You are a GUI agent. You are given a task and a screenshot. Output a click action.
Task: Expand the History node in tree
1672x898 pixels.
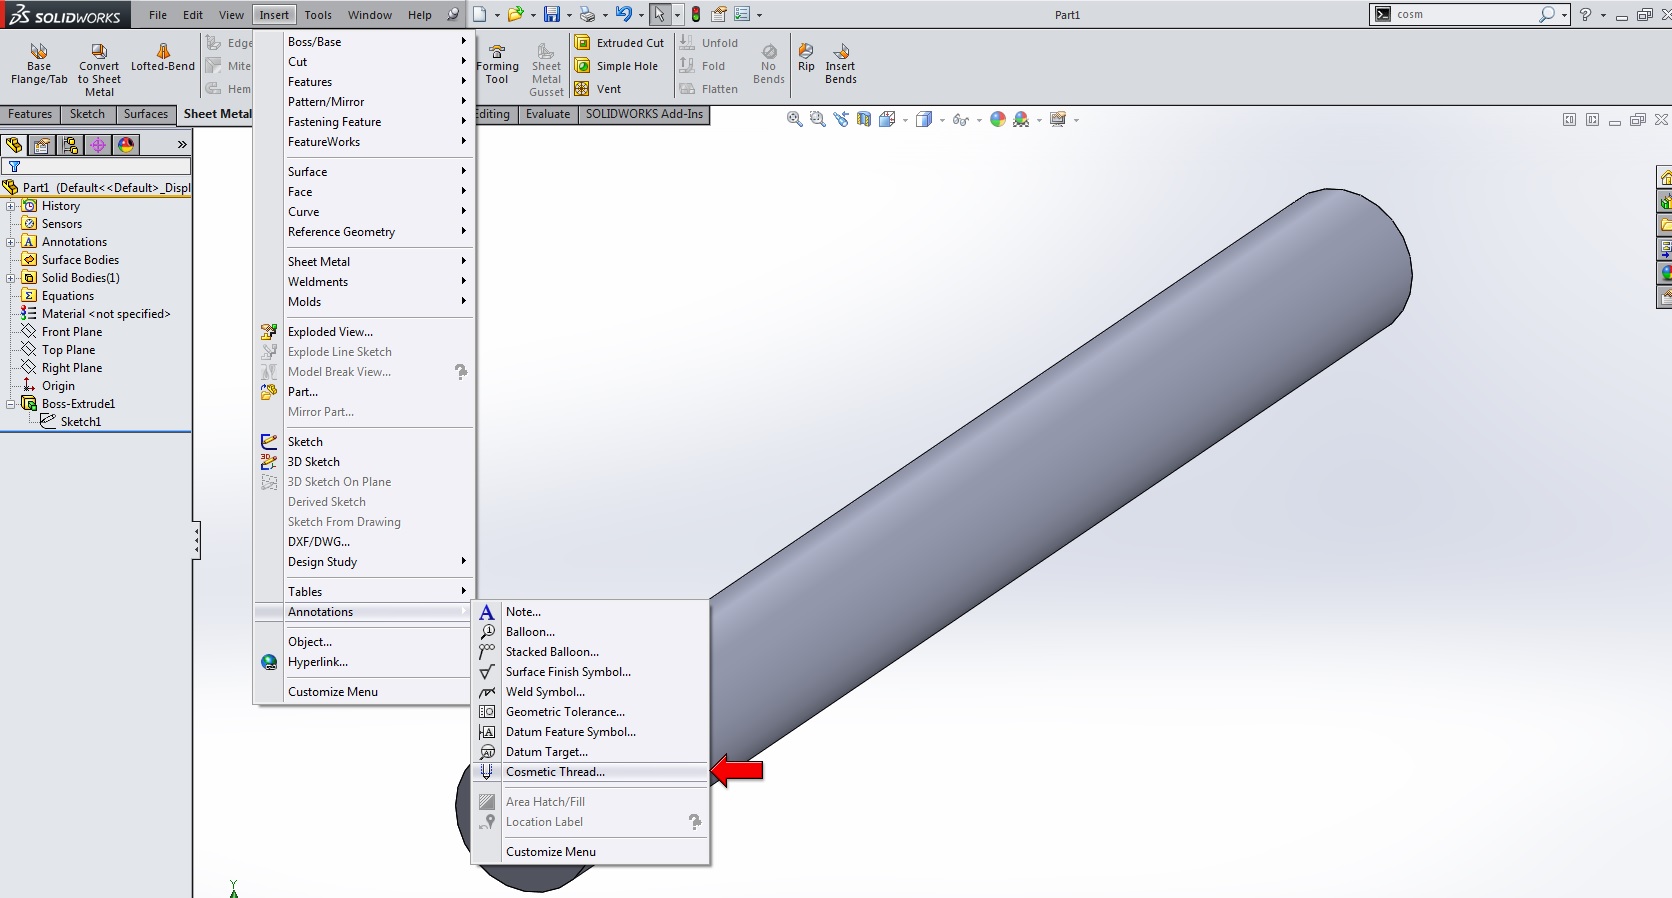coord(11,206)
